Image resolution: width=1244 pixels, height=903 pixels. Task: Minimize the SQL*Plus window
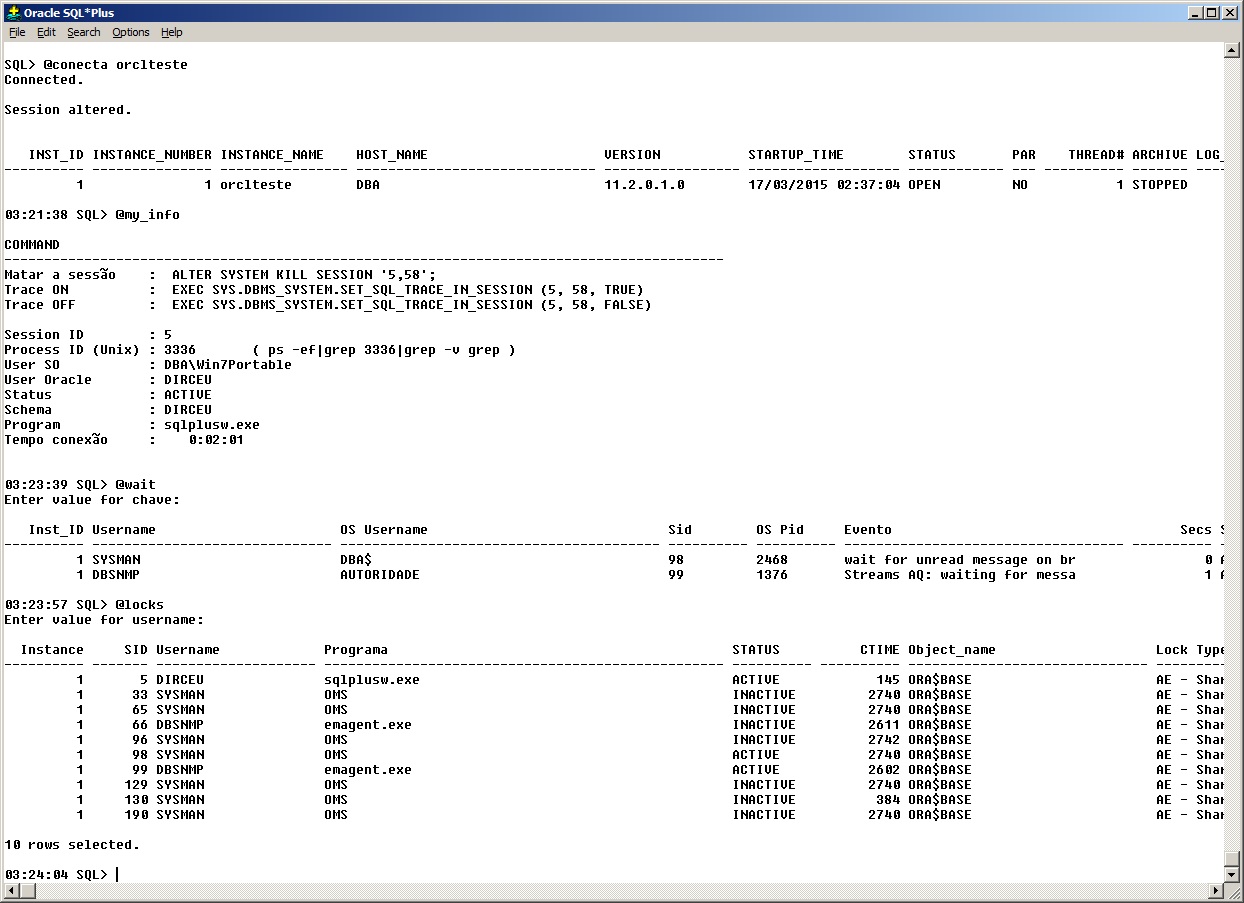tap(1194, 13)
